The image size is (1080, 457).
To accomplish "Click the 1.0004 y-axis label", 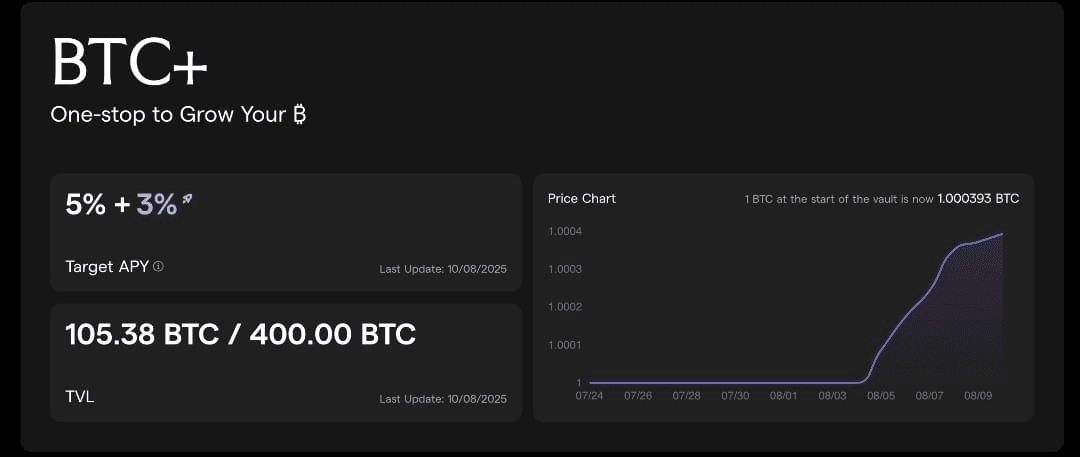I will pyautogui.click(x=565, y=231).
